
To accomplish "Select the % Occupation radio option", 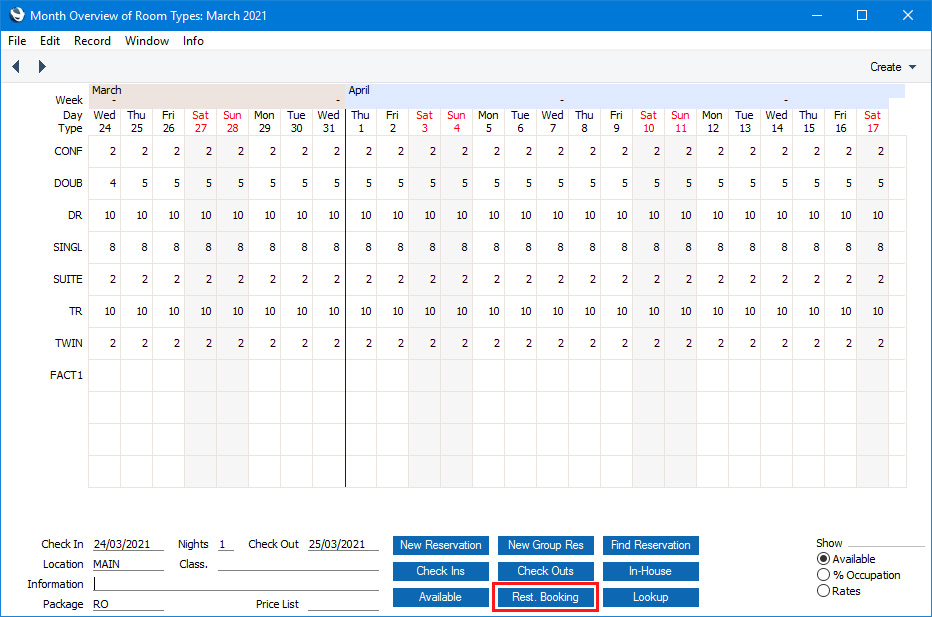I will pyautogui.click(x=823, y=575).
